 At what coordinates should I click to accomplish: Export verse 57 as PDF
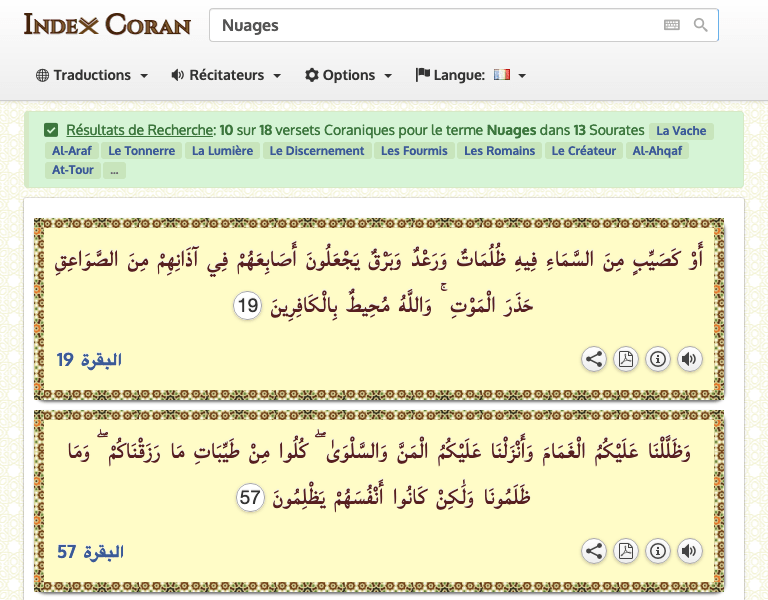click(x=625, y=551)
